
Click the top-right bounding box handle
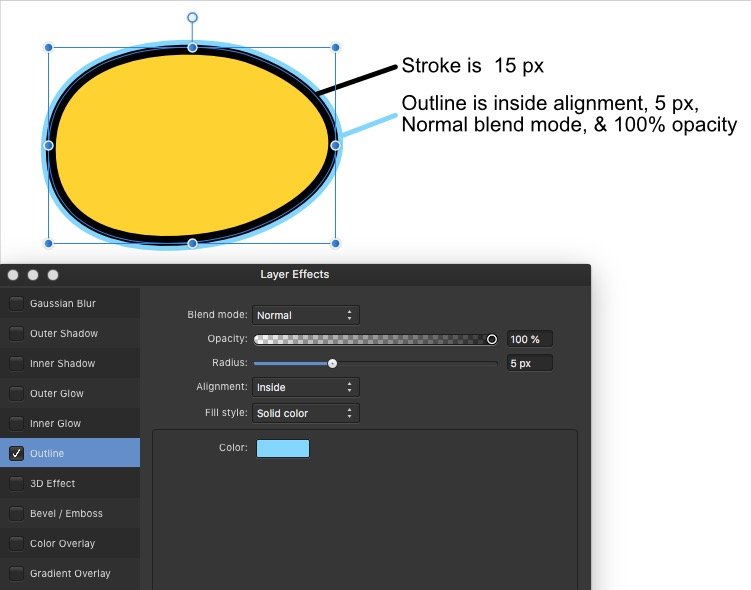[335, 47]
